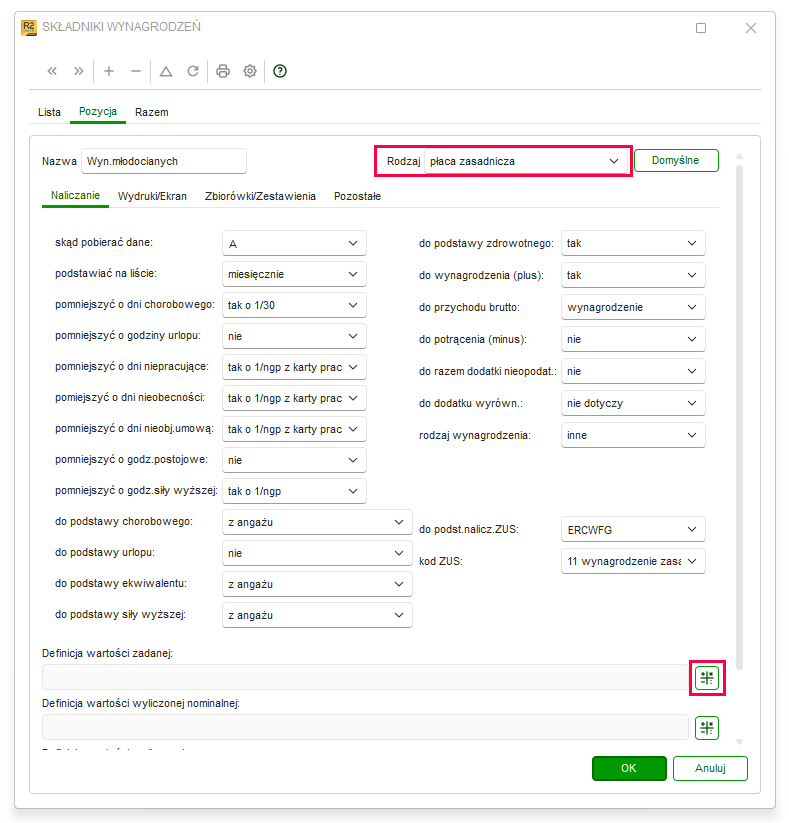Expand do podstawy ekwiwalentu dropdown
The width and height of the screenshot is (789, 823).
pyautogui.click(x=317, y=584)
